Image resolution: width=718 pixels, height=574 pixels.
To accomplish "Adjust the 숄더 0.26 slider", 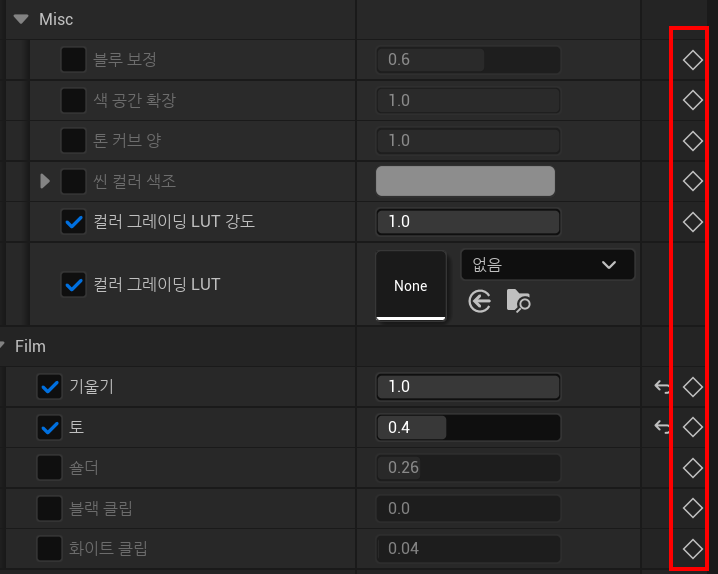I will 468,467.
